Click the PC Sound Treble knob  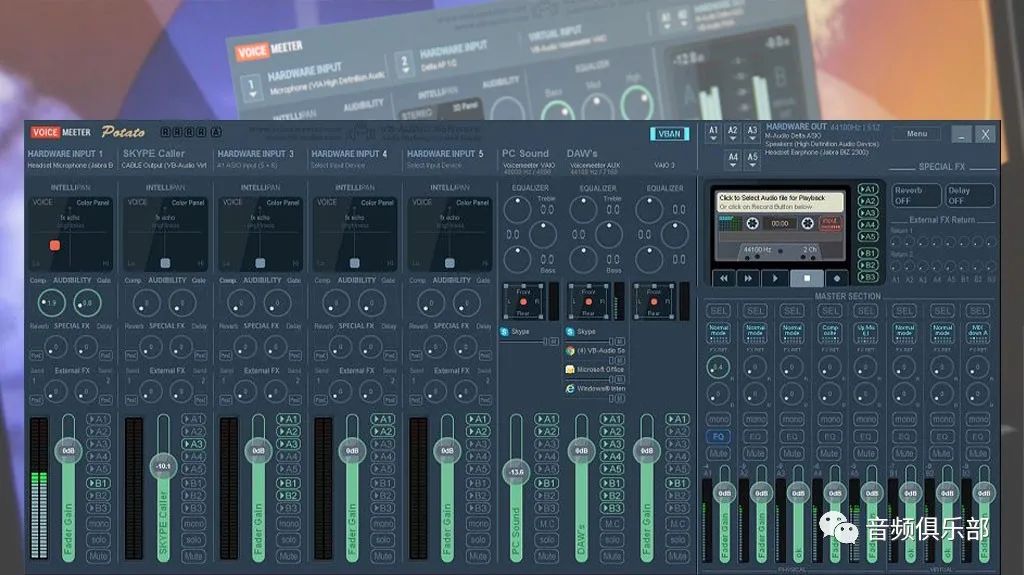518,209
